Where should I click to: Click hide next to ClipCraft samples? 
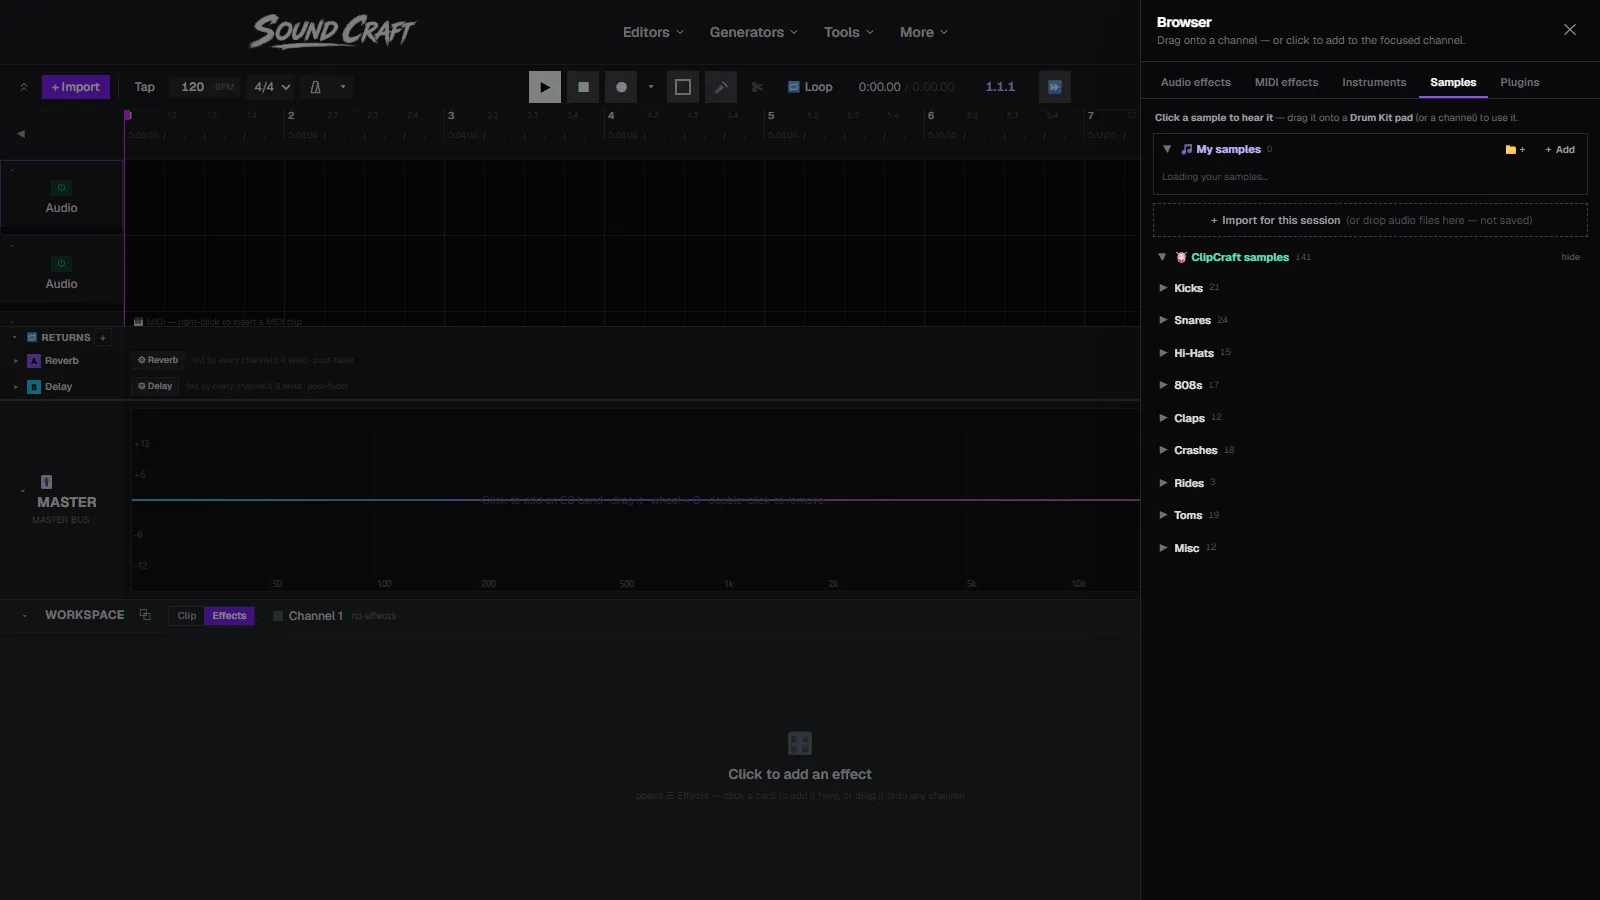pyautogui.click(x=1571, y=257)
